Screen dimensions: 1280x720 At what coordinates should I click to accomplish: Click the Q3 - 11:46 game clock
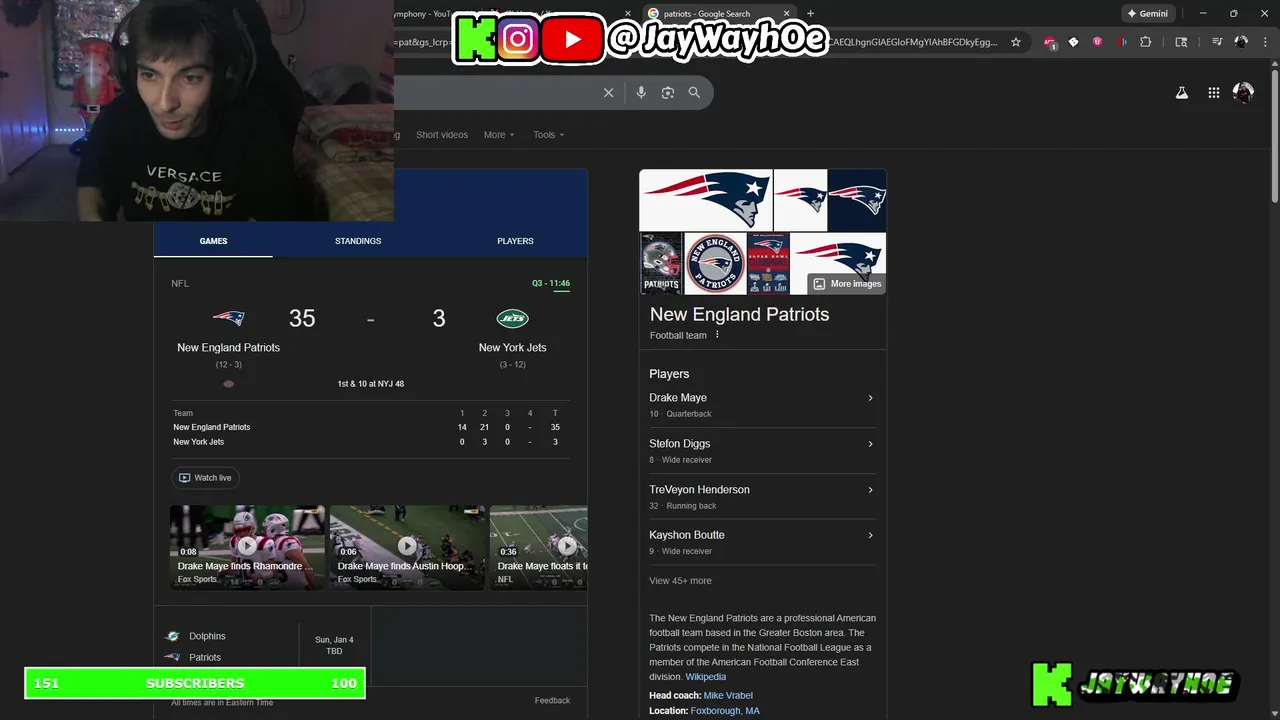(551, 283)
